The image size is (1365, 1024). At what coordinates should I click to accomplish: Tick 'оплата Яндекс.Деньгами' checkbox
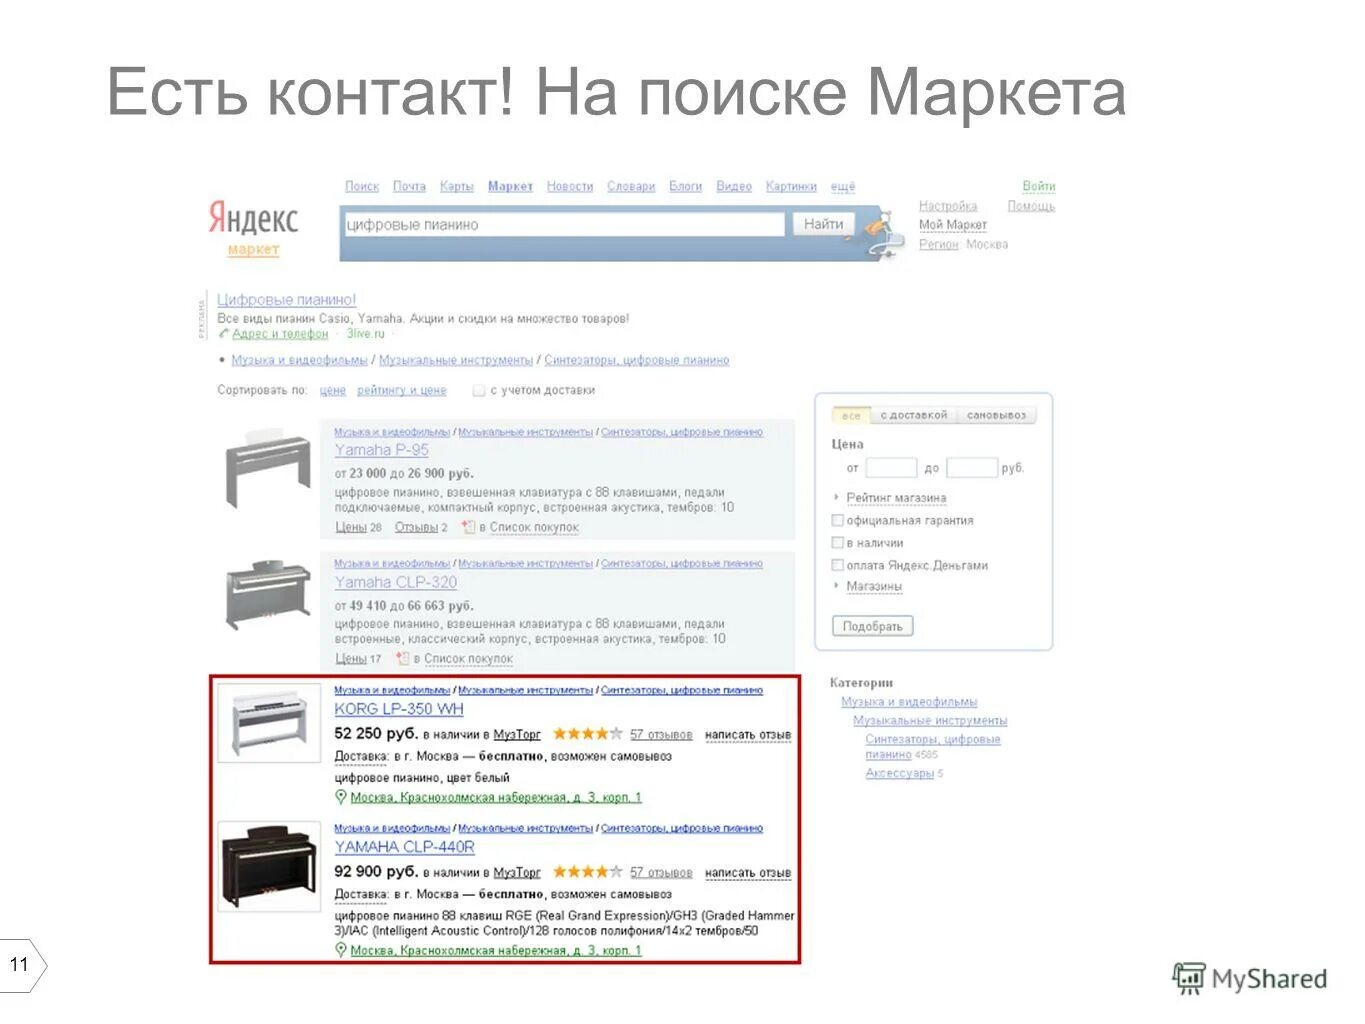pyautogui.click(x=838, y=565)
